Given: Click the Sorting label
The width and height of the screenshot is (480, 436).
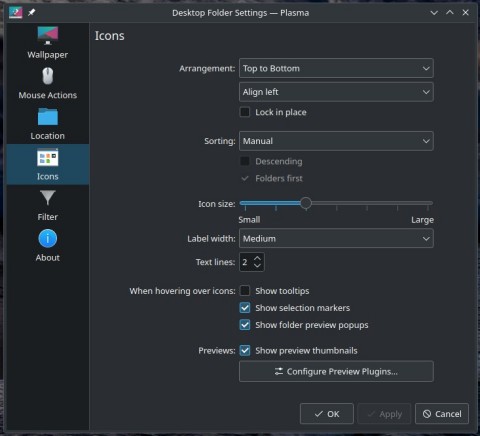Looking at the screenshot, I should 220,141.
